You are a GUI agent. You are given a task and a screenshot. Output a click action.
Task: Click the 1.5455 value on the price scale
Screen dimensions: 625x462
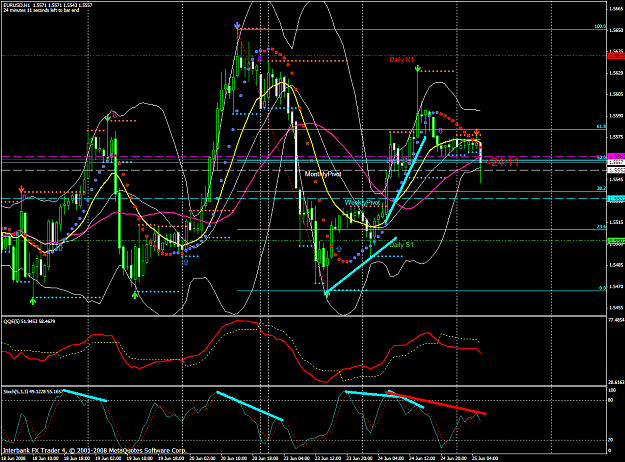pyautogui.click(x=617, y=308)
